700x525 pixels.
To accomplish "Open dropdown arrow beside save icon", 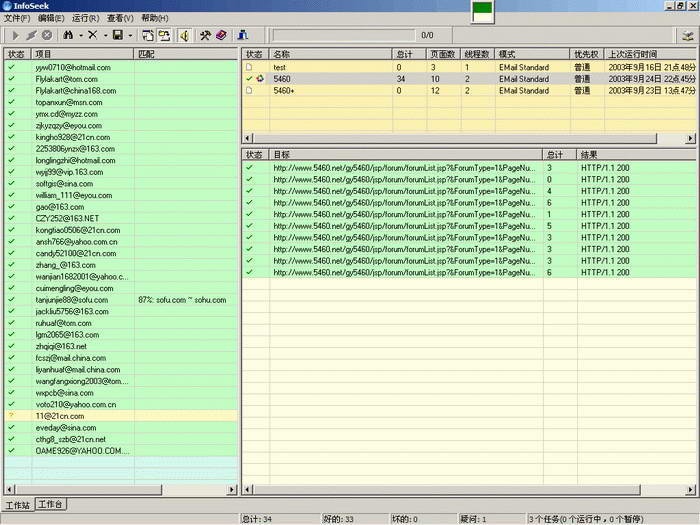I will tap(130, 35).
